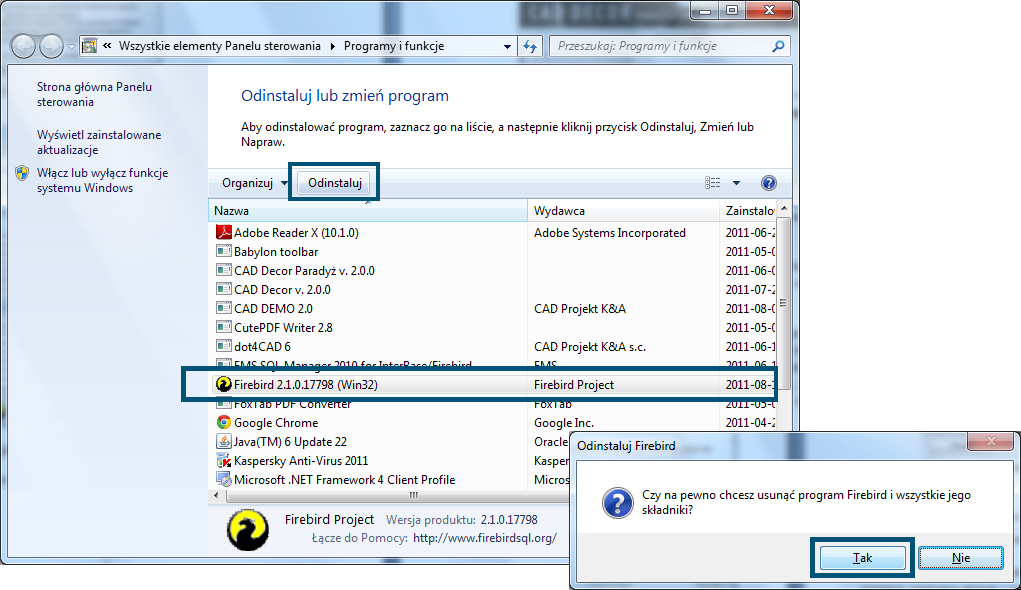Image resolution: width=1021 pixels, height=590 pixels.
Task: Click the dot4CAD 6 program icon
Action: (223, 346)
